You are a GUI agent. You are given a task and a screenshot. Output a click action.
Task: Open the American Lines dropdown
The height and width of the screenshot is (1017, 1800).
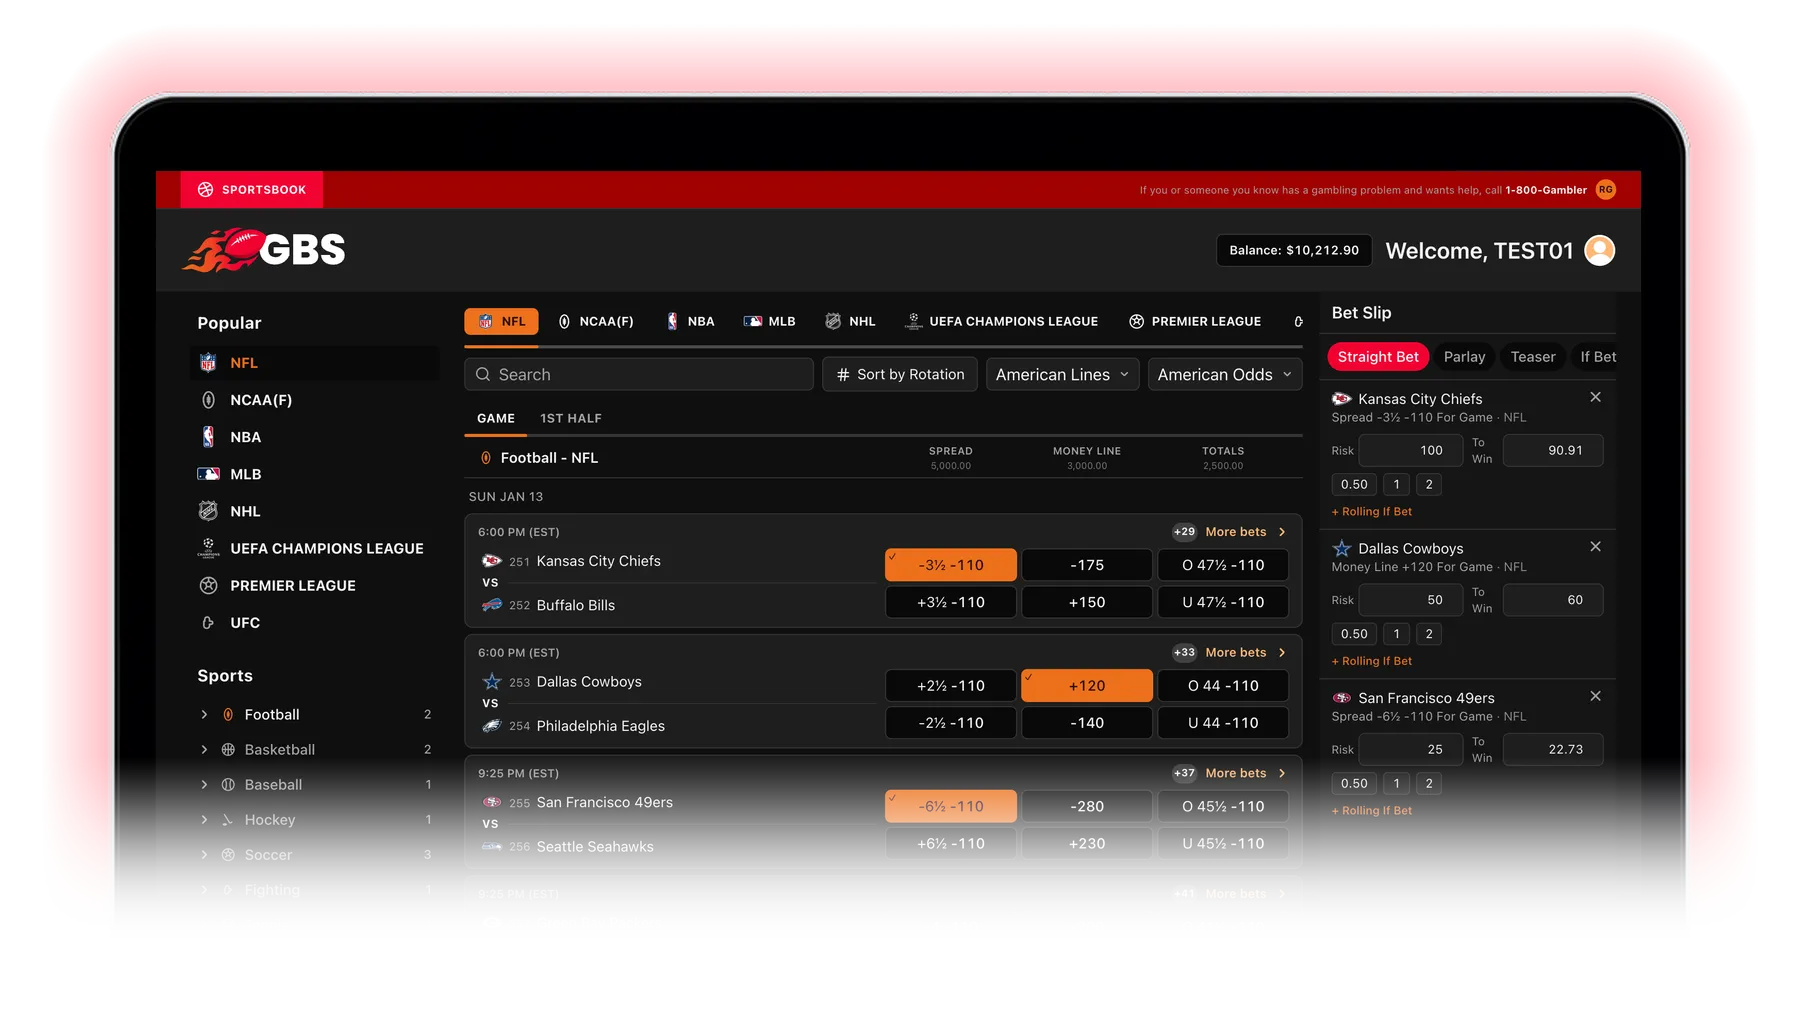[1062, 374]
